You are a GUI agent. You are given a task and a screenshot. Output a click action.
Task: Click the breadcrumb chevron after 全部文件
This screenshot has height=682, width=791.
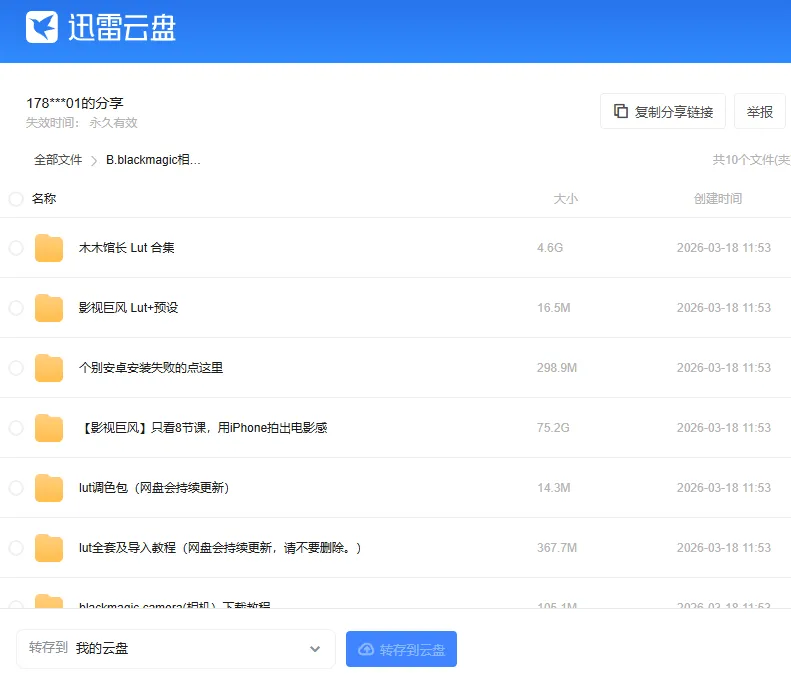pos(94,160)
